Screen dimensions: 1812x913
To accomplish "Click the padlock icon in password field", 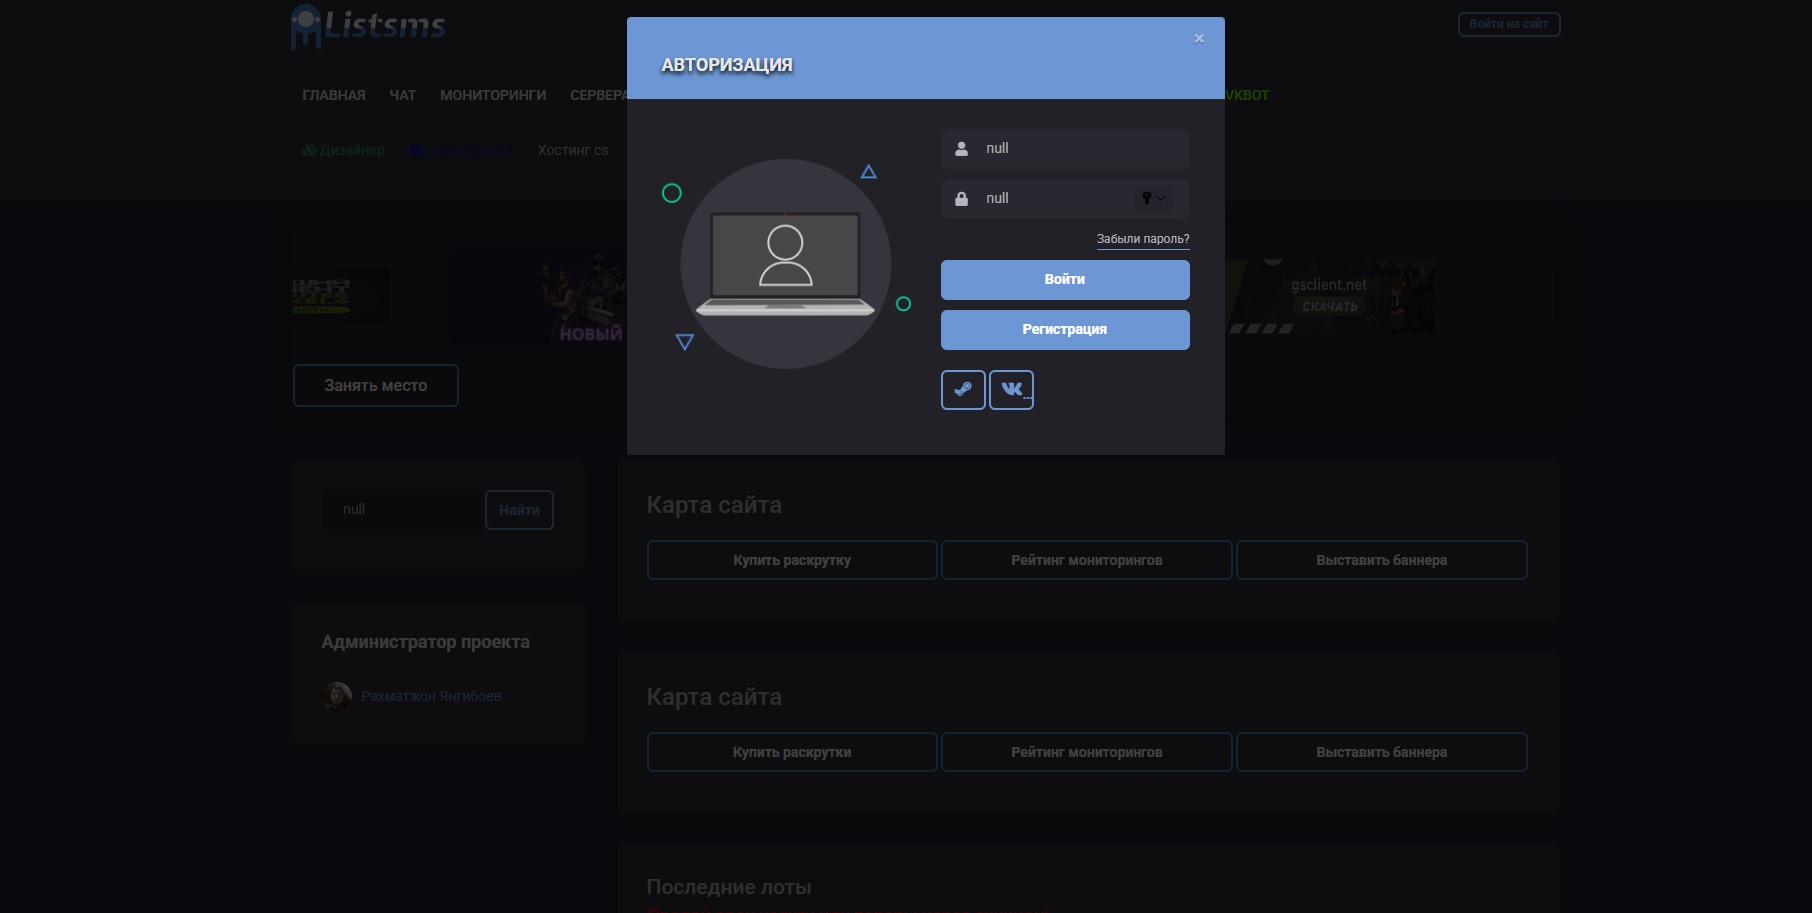I will tap(961, 199).
